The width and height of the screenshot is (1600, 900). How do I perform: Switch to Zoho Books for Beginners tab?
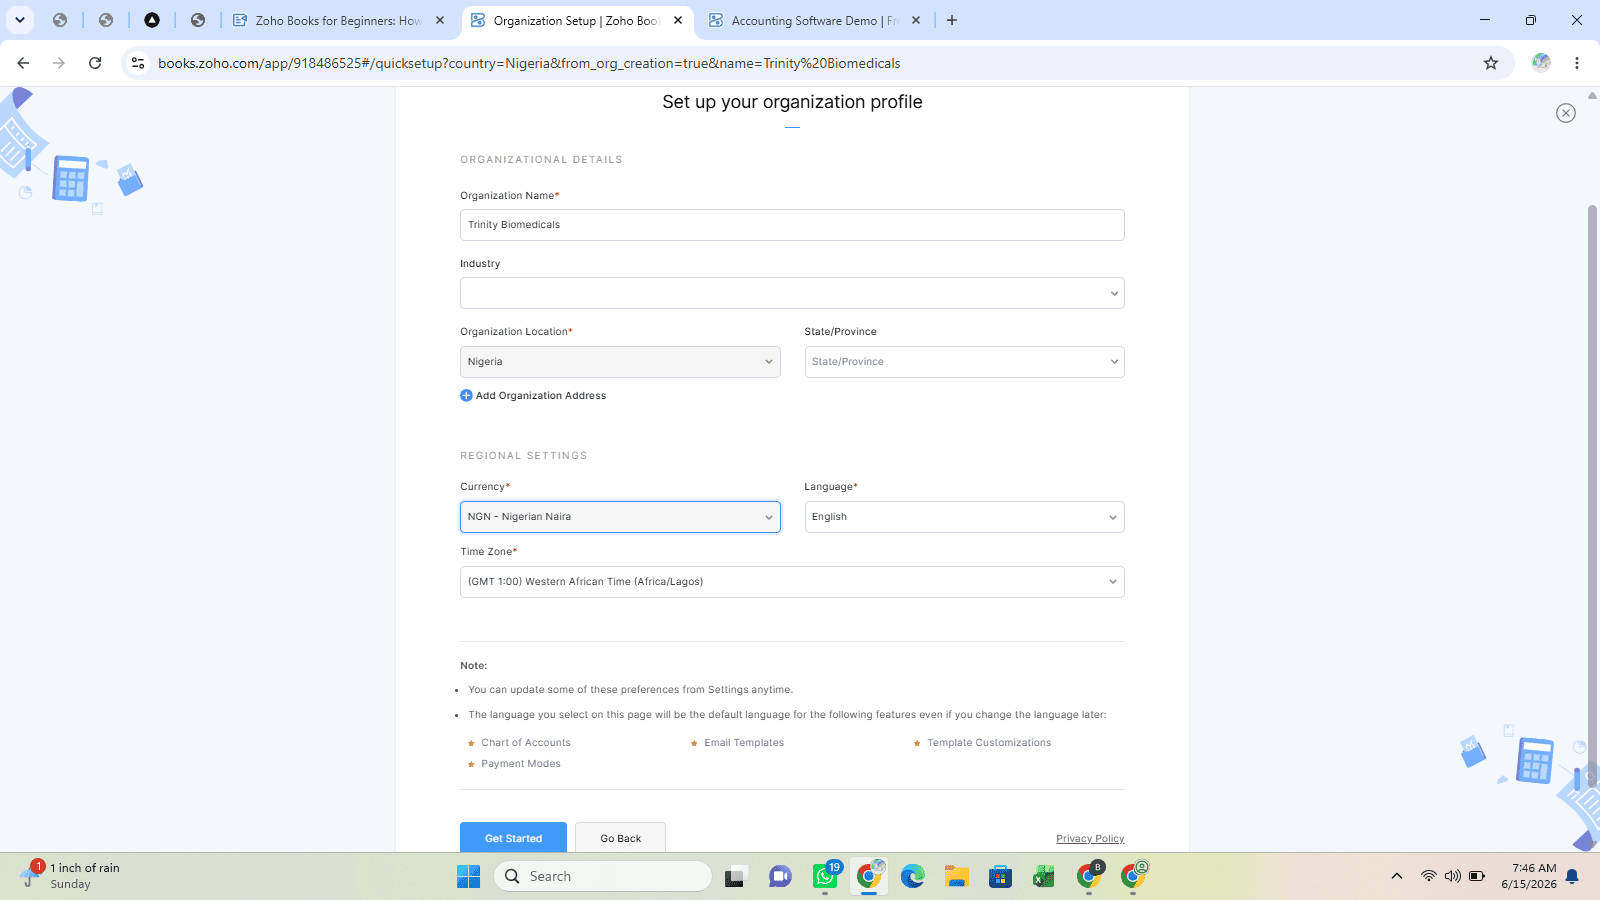338,20
